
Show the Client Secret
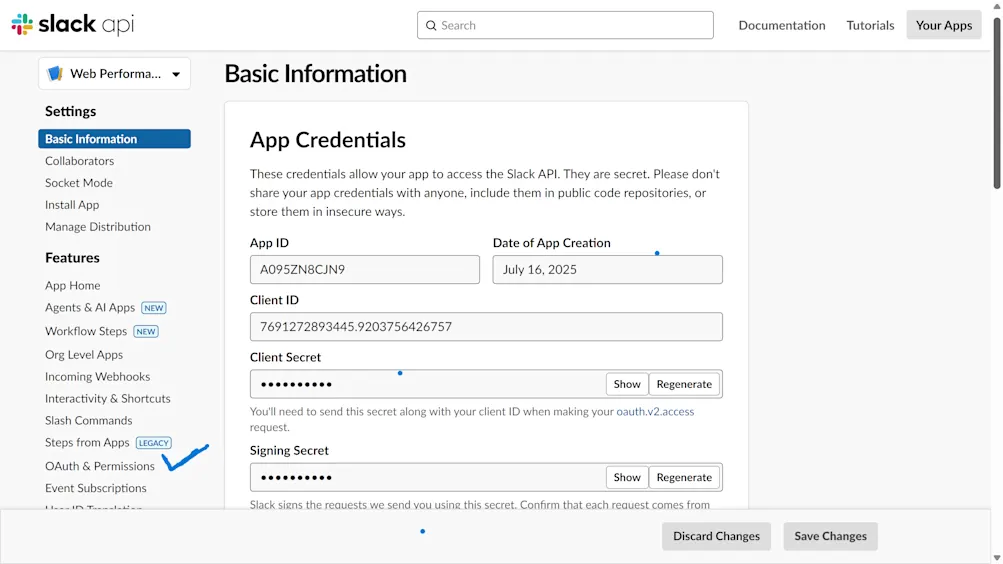(x=627, y=384)
